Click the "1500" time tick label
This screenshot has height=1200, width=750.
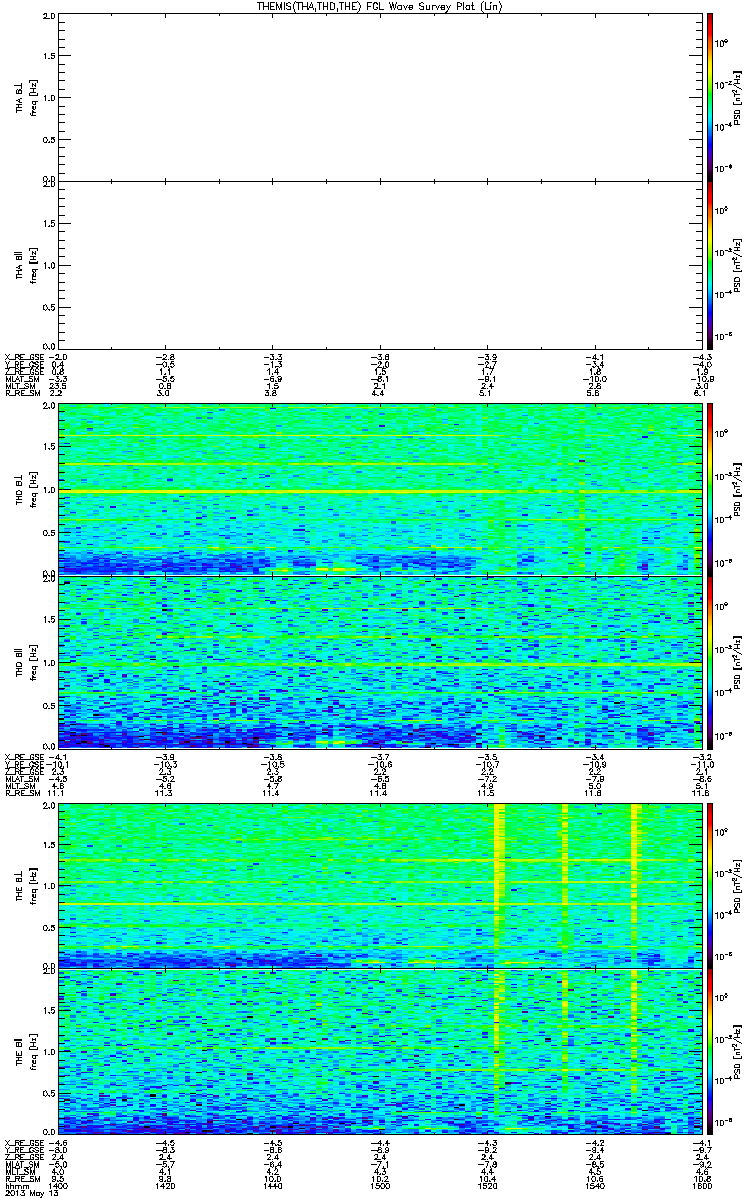click(378, 1185)
